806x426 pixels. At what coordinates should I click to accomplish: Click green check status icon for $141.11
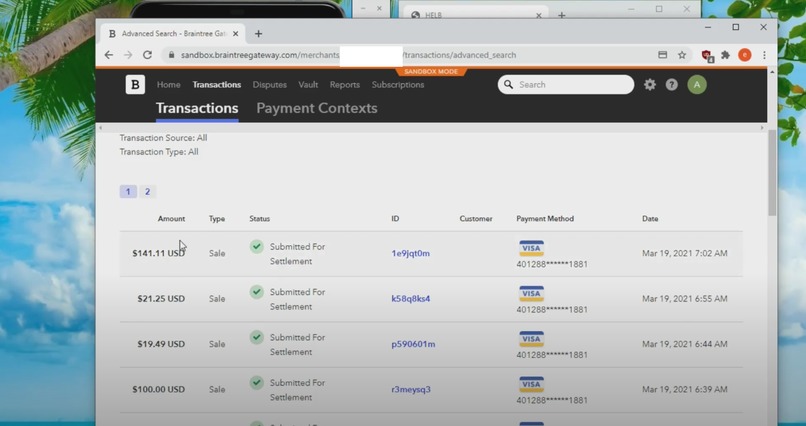[x=257, y=246]
